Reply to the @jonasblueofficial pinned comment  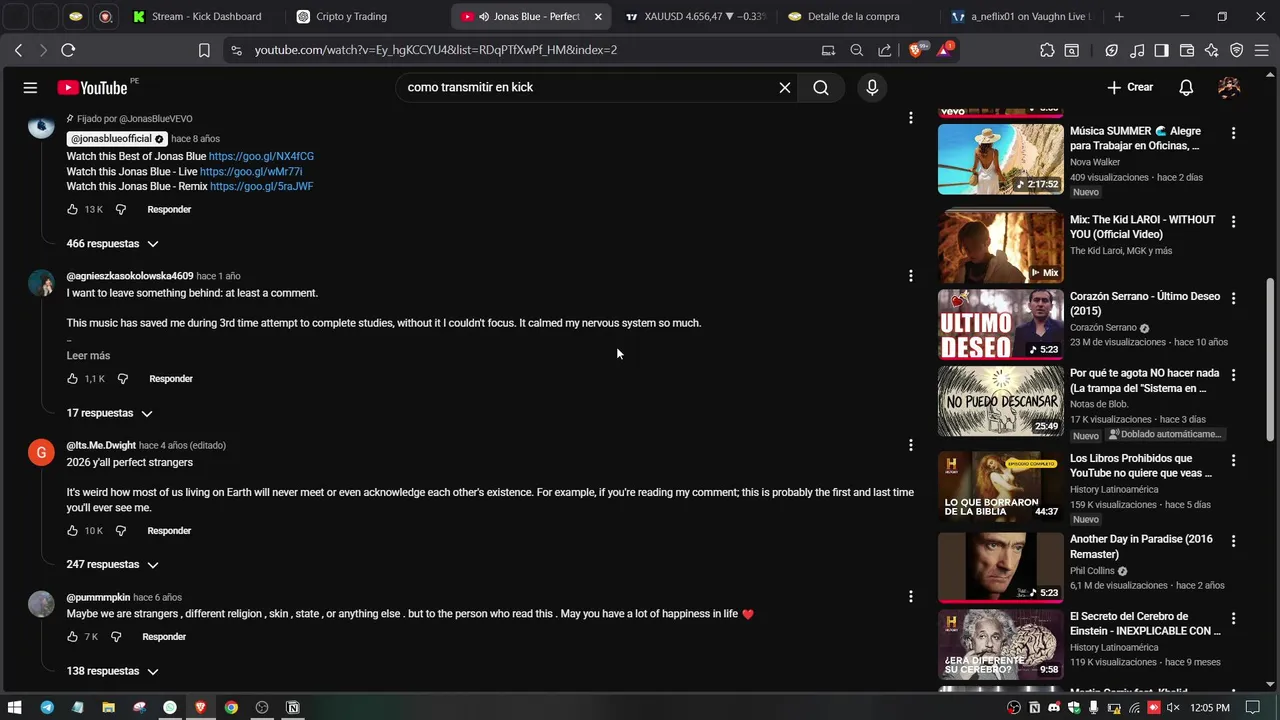coord(169,209)
